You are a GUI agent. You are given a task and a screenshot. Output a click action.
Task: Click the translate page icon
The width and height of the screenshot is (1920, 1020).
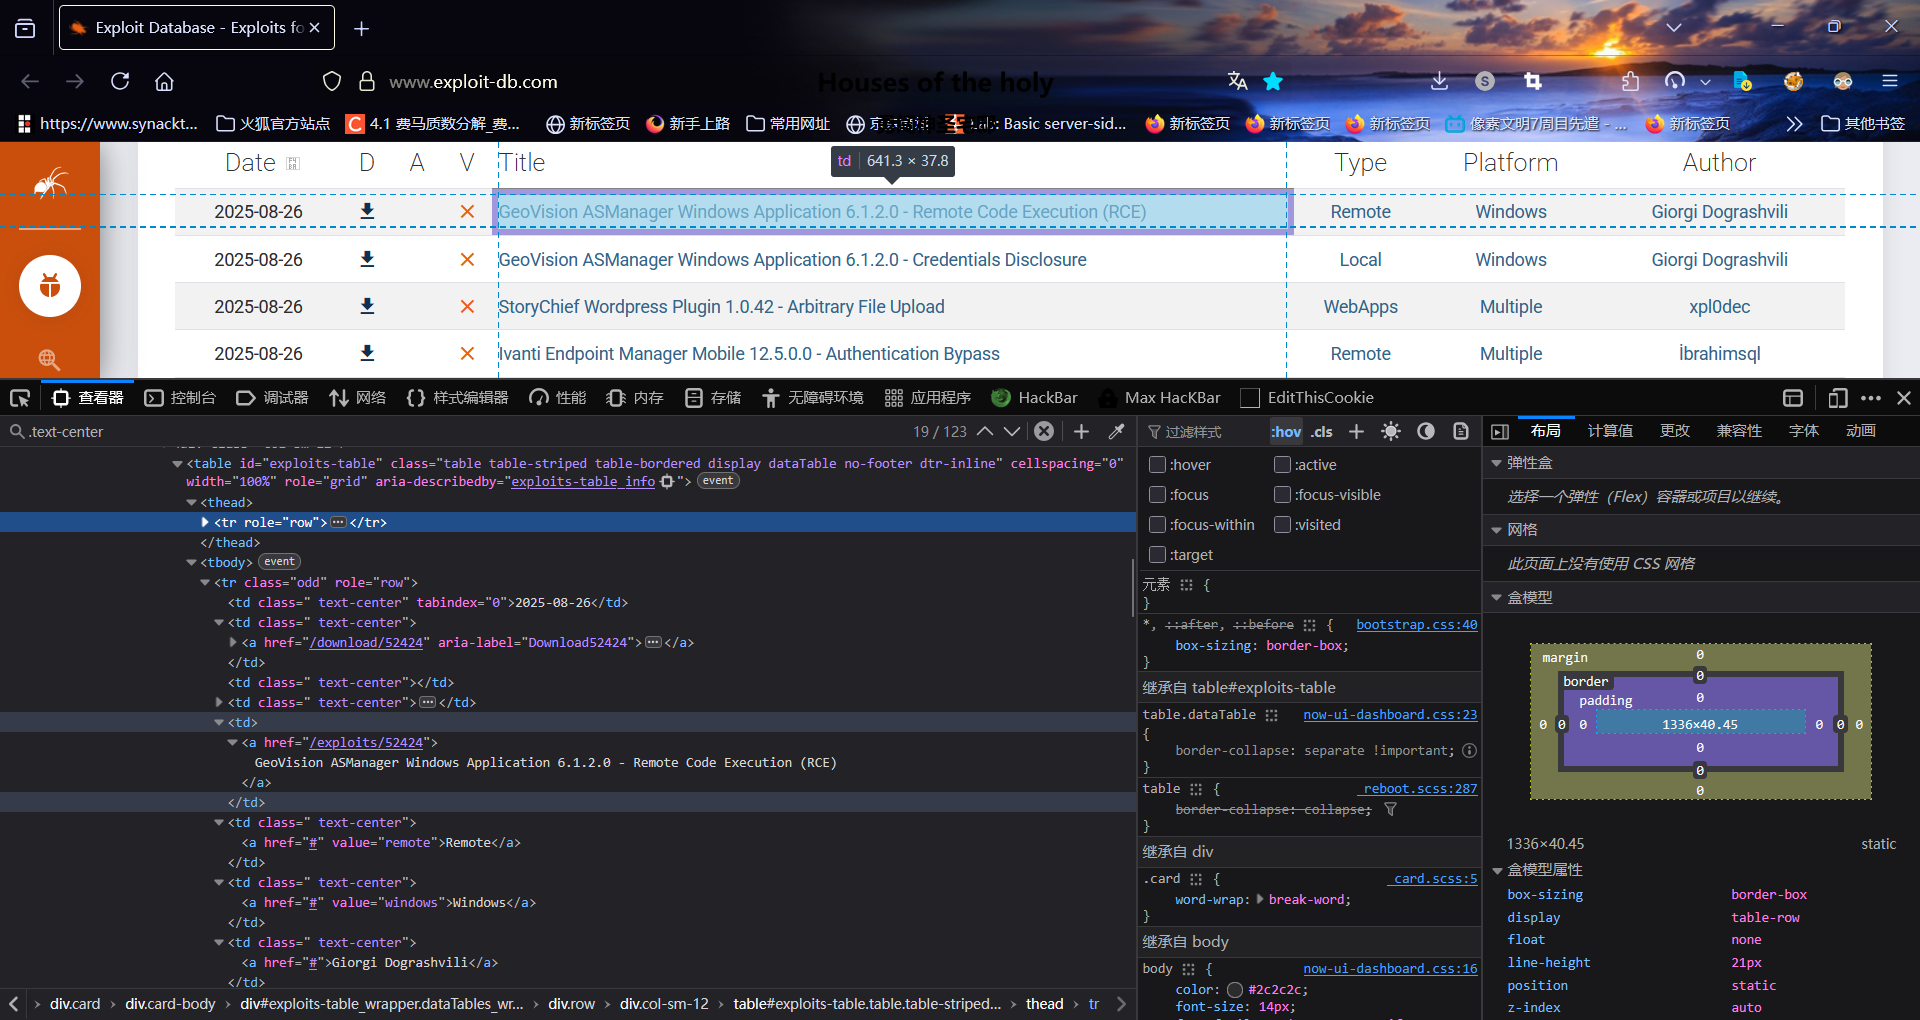pos(1237,81)
